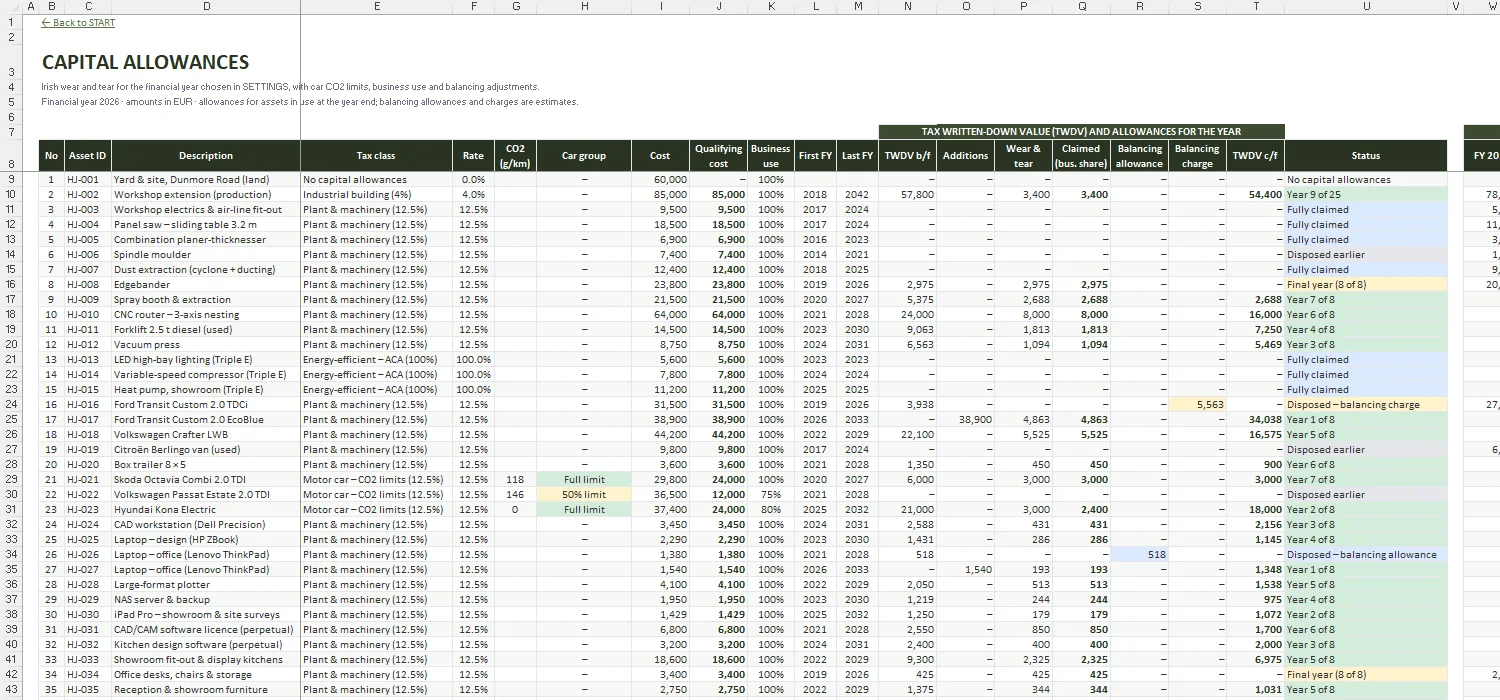Viewport: 1500px width, 700px height.
Task: Select the 60,000 cost cell
Action: 661,179
